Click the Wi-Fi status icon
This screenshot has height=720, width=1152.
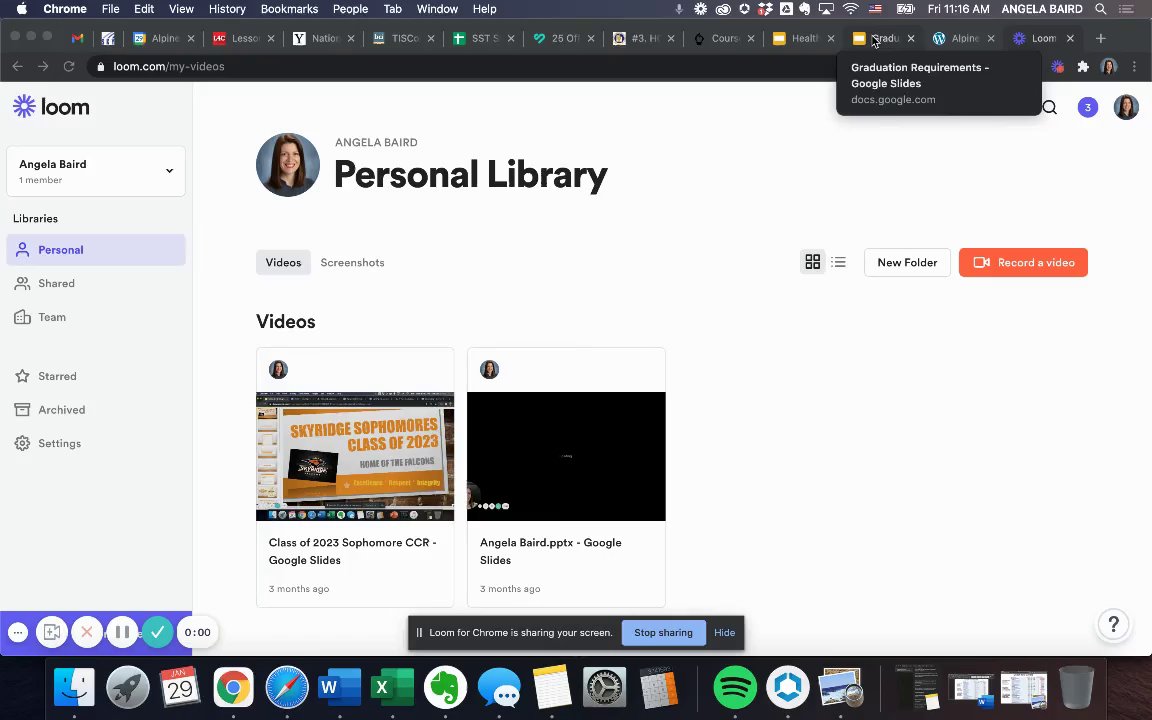851,9
